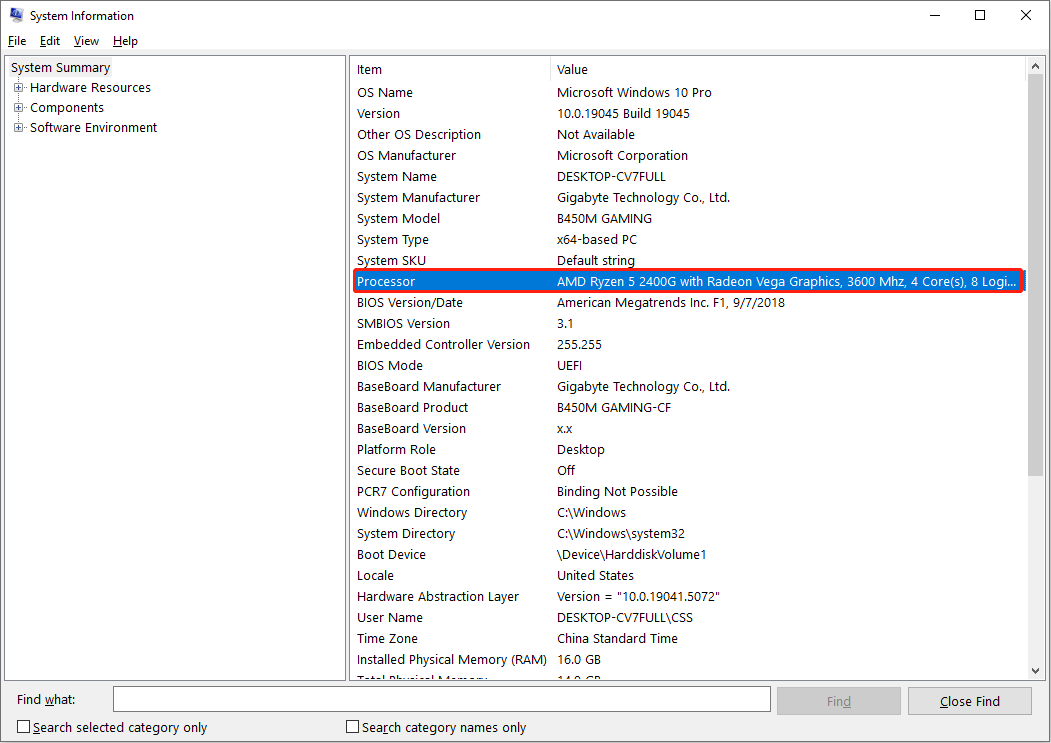Expand the Components node
This screenshot has width=1051, height=743.
[19, 108]
